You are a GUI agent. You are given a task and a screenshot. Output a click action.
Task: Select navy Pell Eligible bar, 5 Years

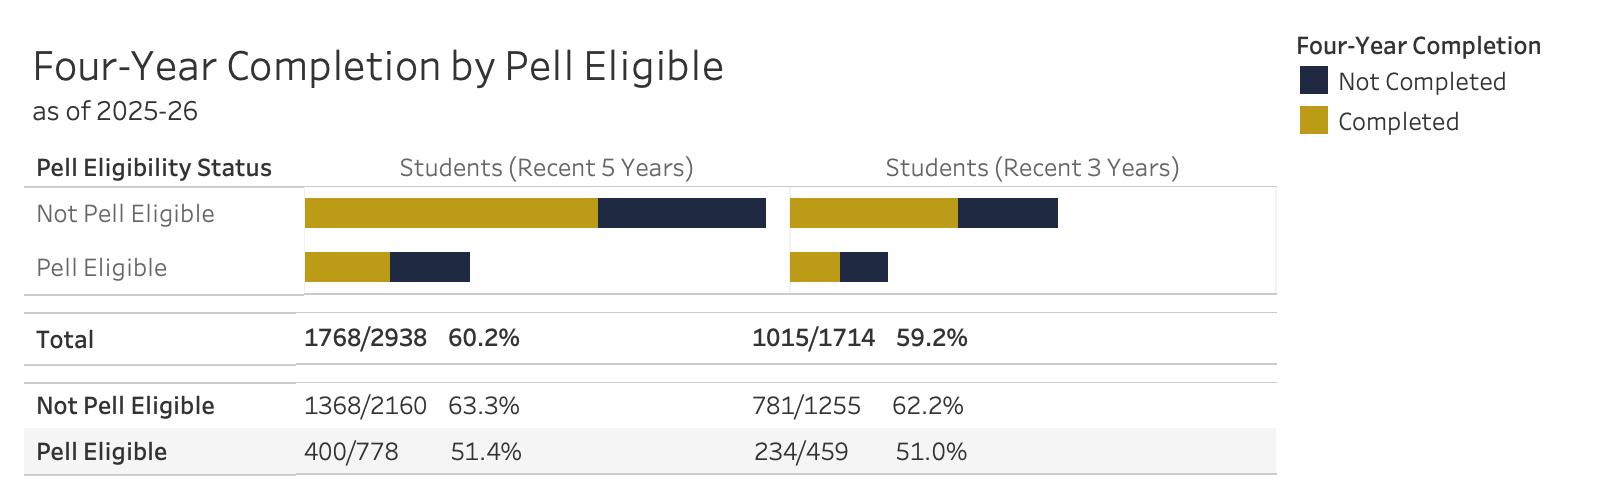(430, 267)
